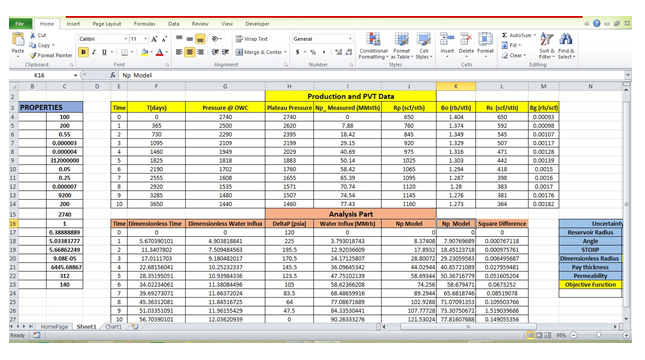Switch to the Developer tab
This screenshot has width=645, height=360.
258,24
